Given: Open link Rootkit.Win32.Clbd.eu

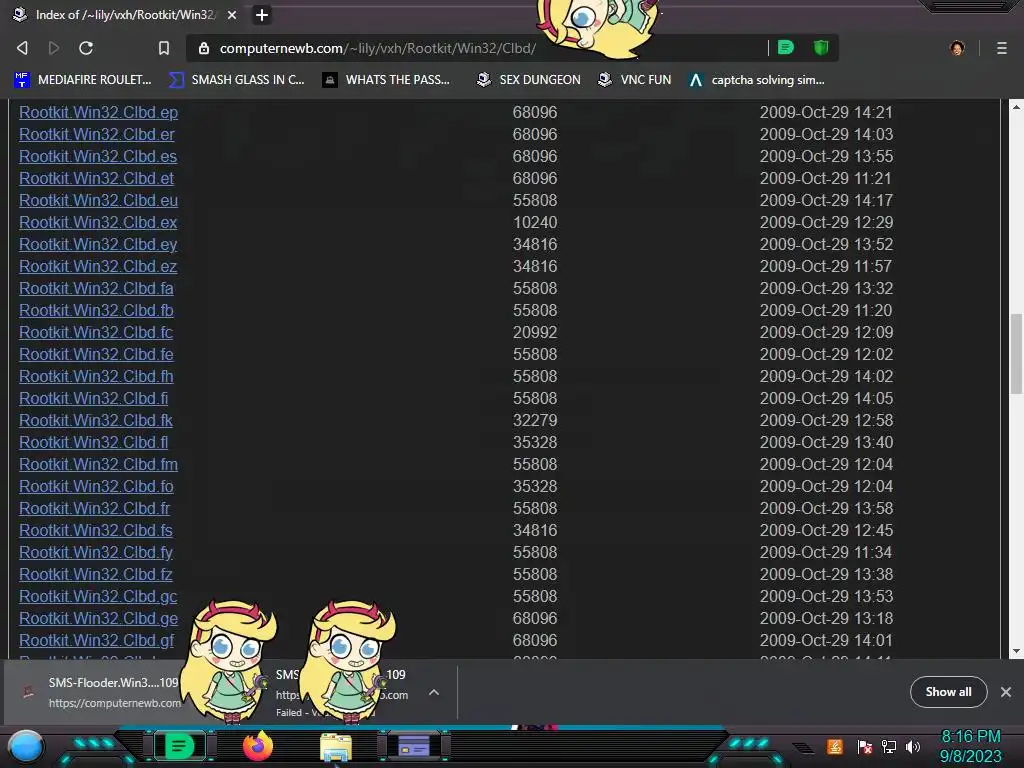Looking at the screenshot, I should coord(99,200).
